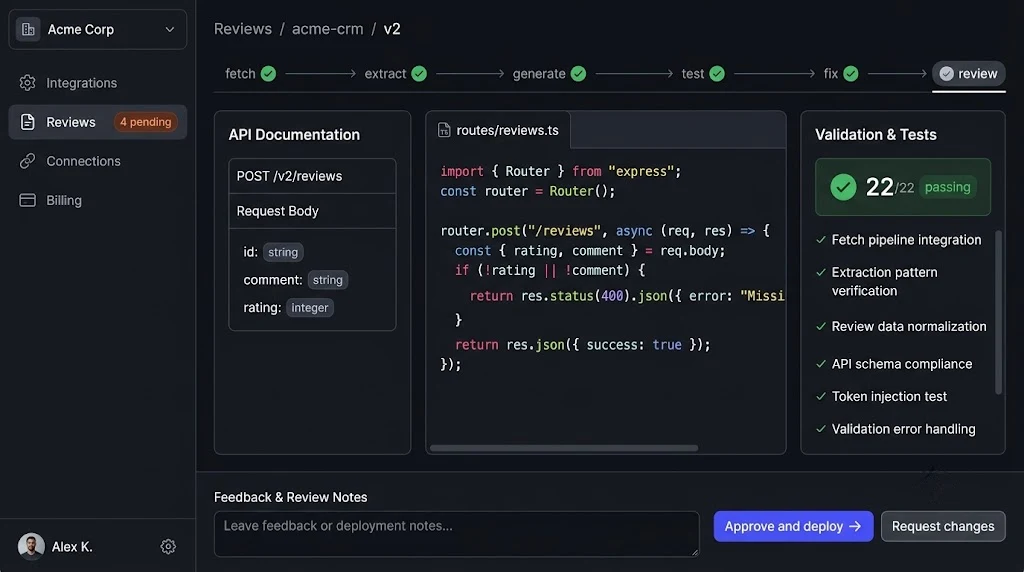Click the return res.json success line
Image resolution: width=1024 pixels, height=572 pixels.
point(583,345)
